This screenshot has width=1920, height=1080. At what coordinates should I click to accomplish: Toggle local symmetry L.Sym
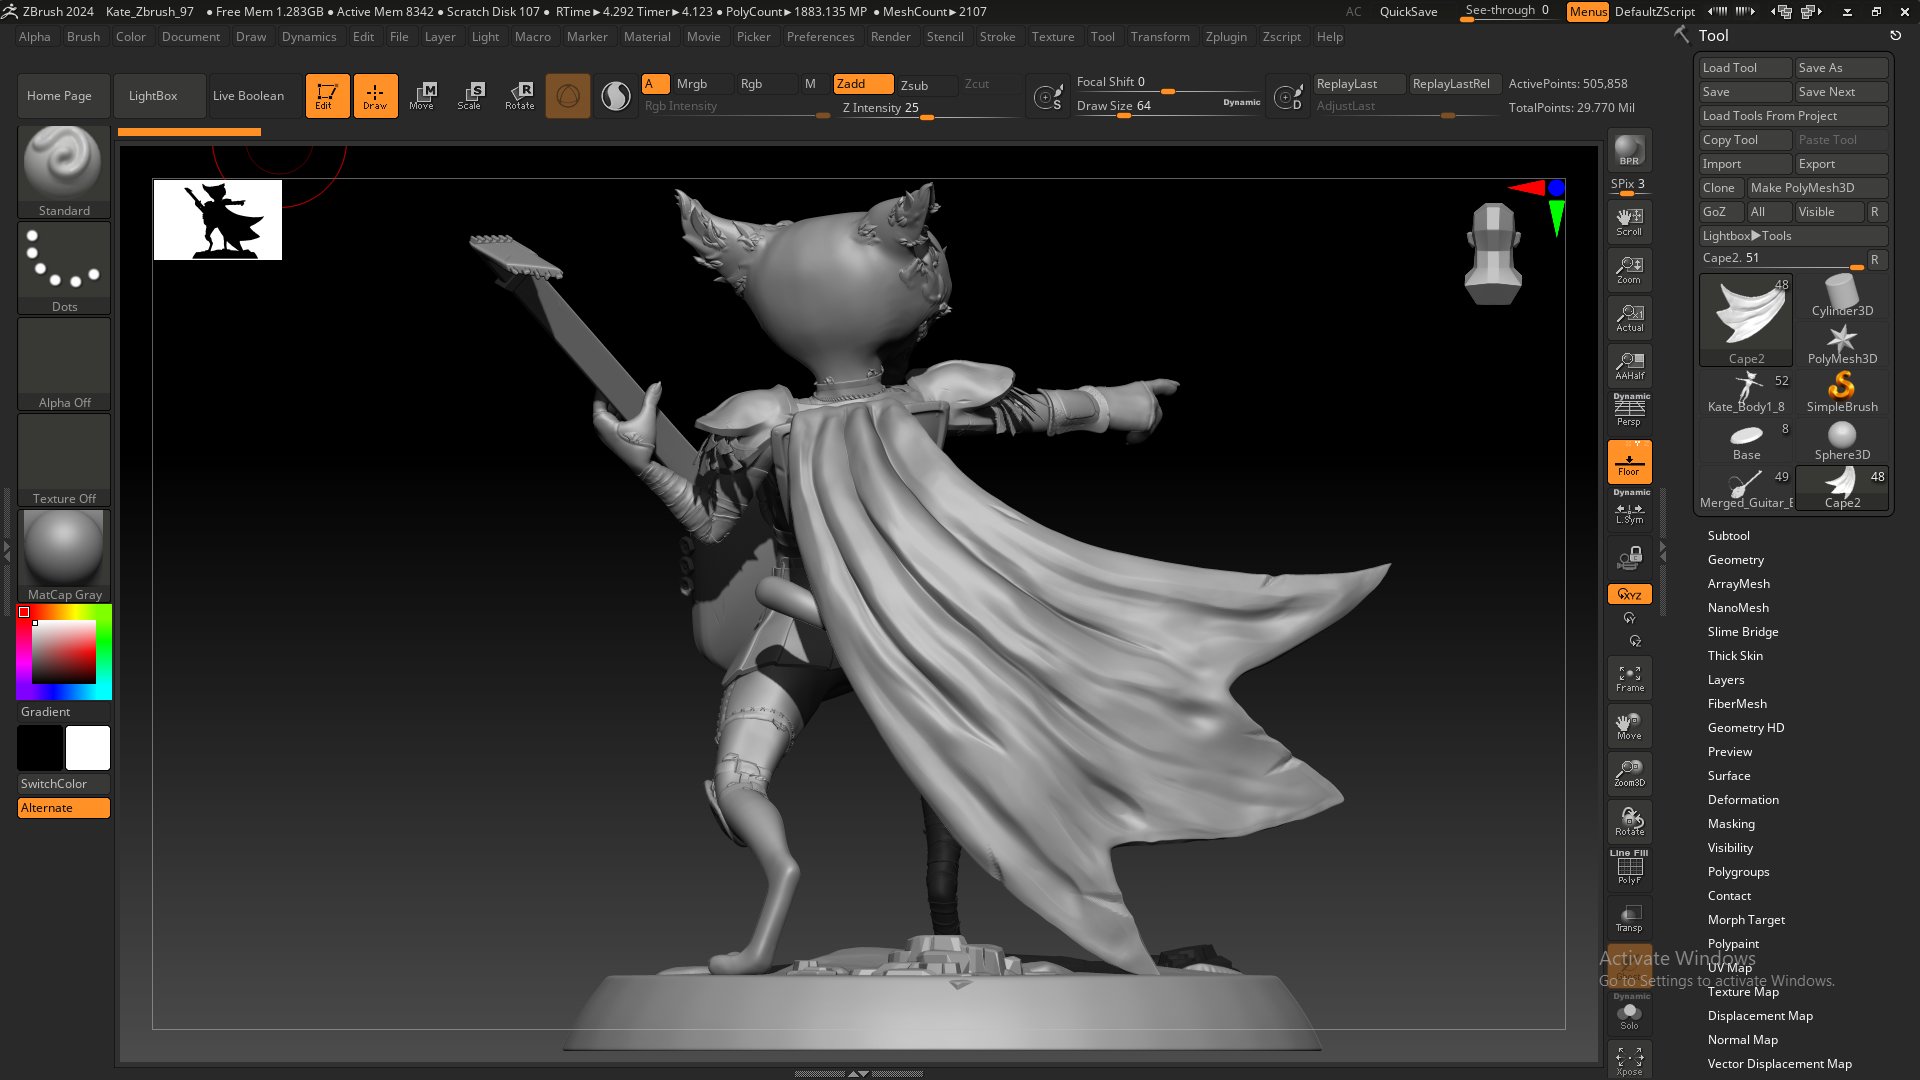pos(1629,509)
